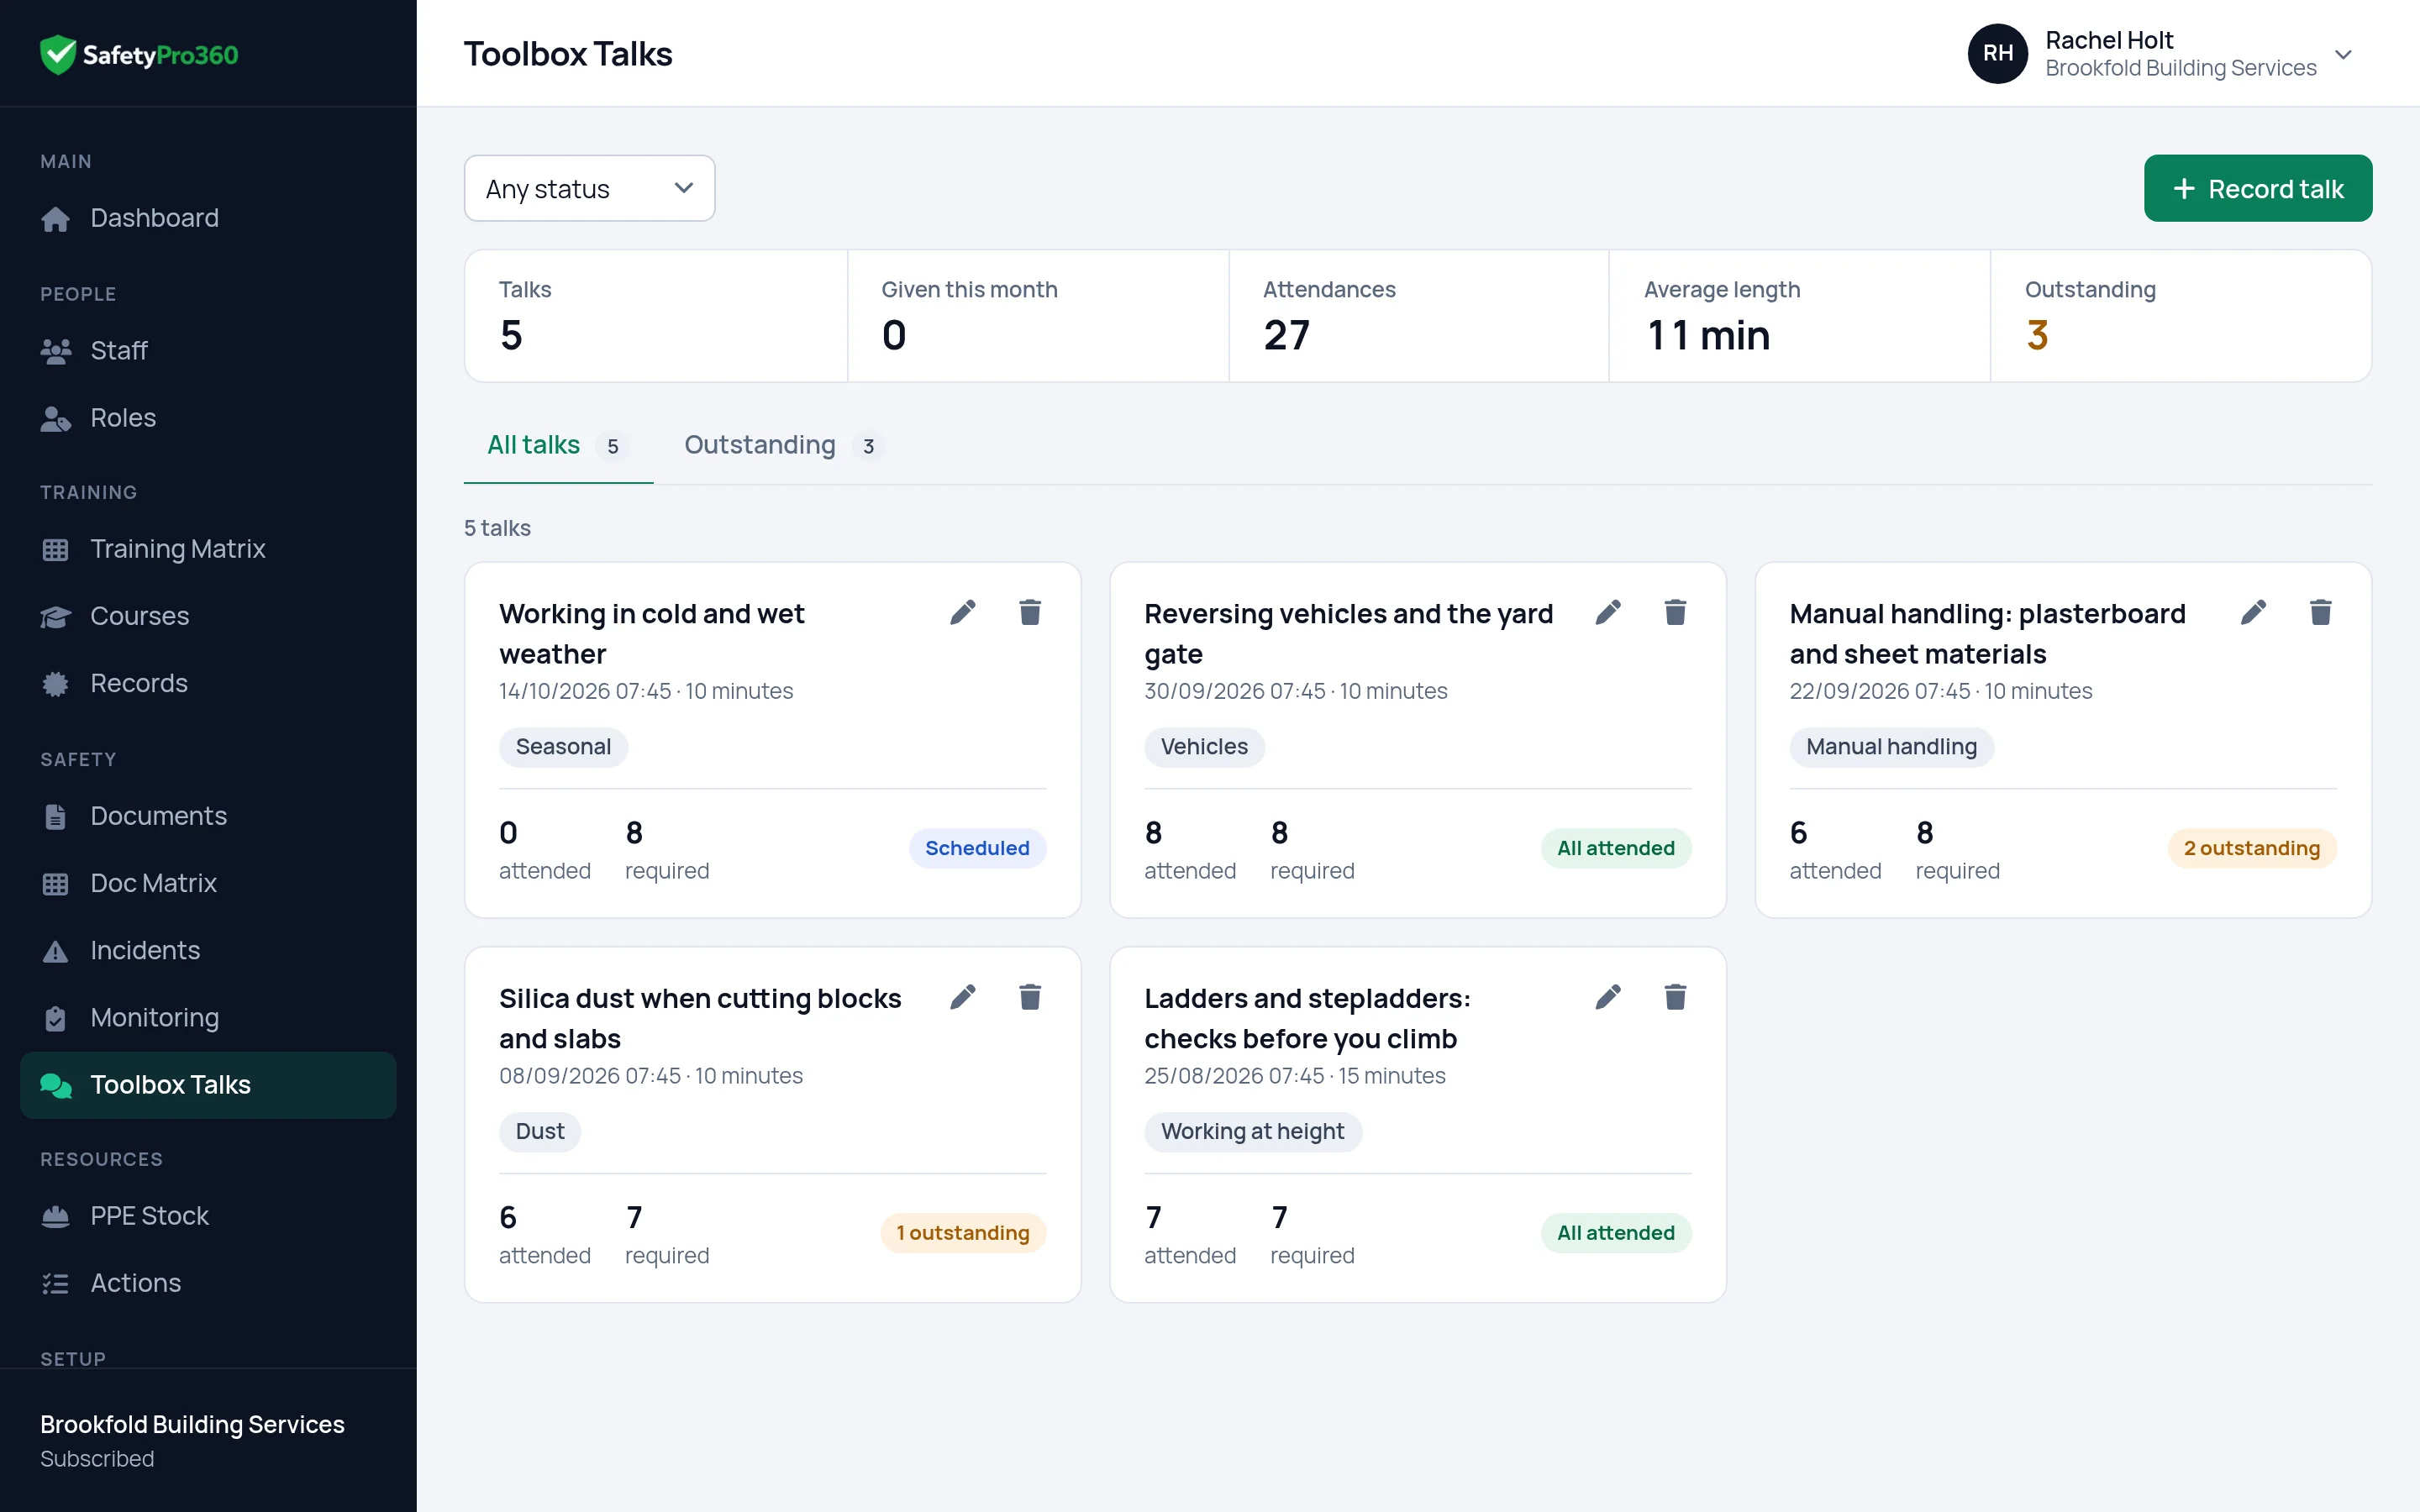Delete the Reversing vehicles and the yard gate talk

(x=1675, y=612)
